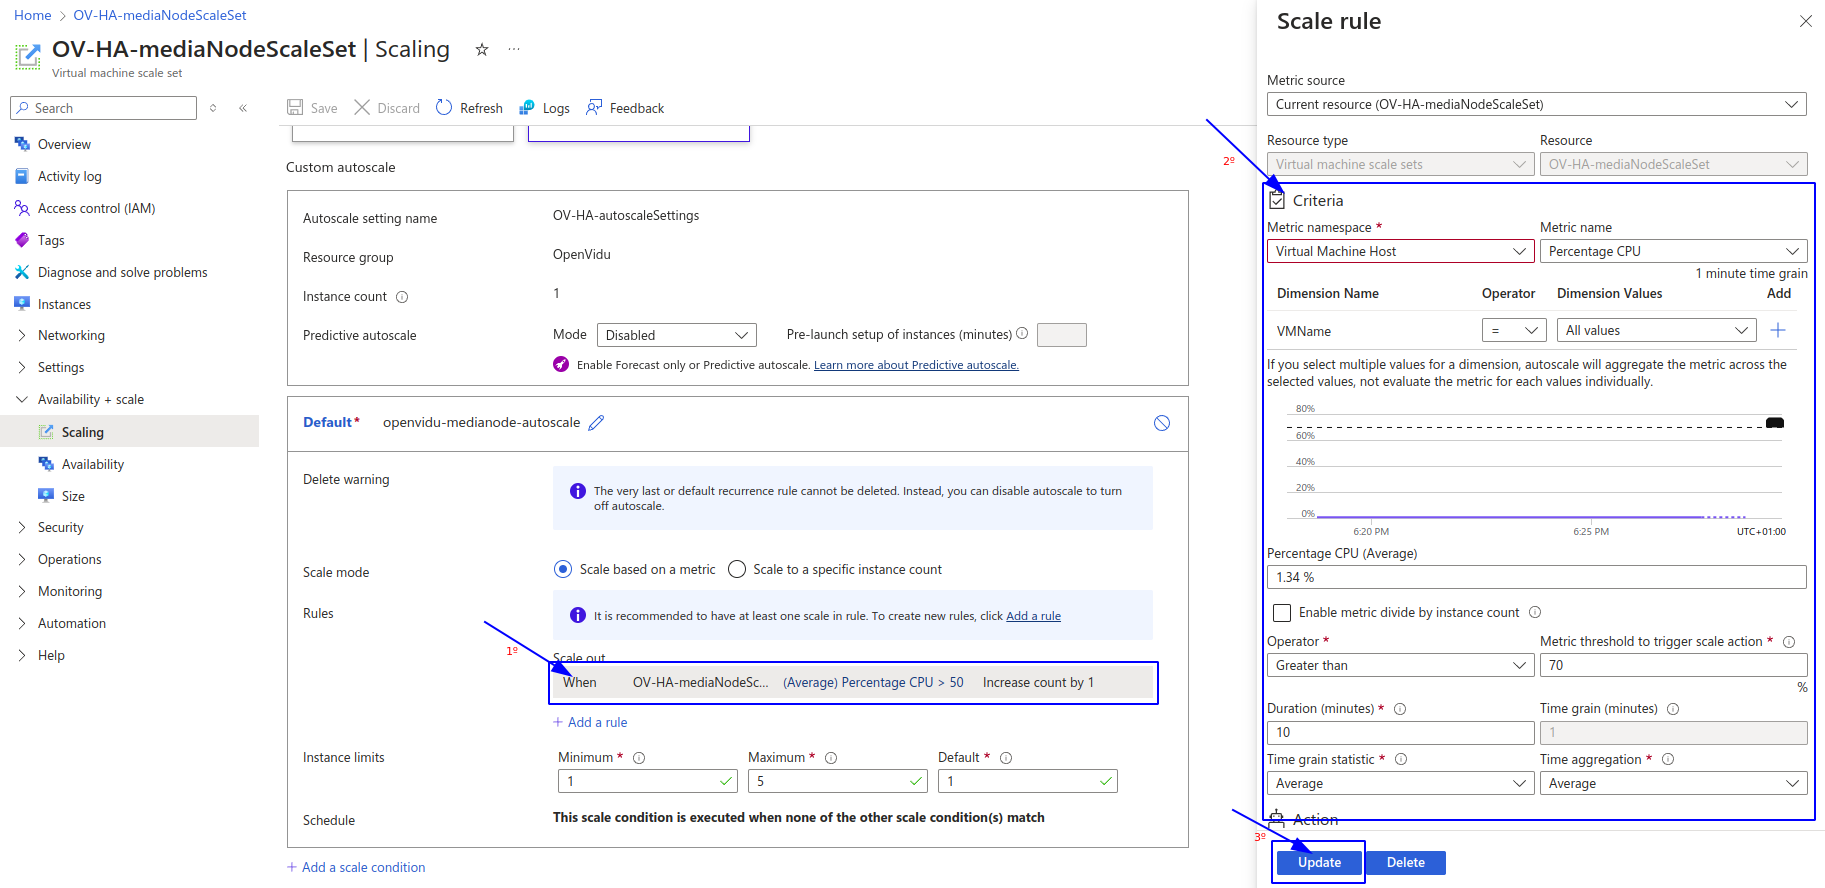
Task: Open Overview in the left menu
Action: pos(64,145)
